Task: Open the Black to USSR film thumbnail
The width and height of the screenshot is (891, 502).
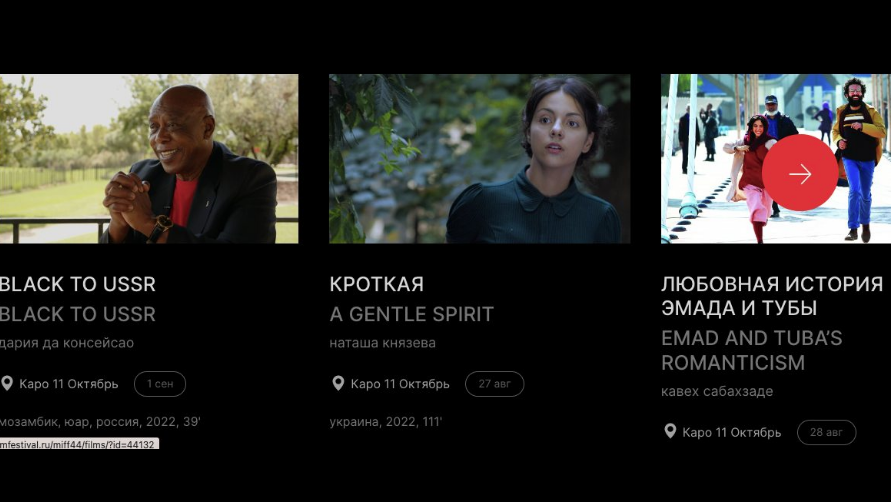Action: tap(149, 159)
